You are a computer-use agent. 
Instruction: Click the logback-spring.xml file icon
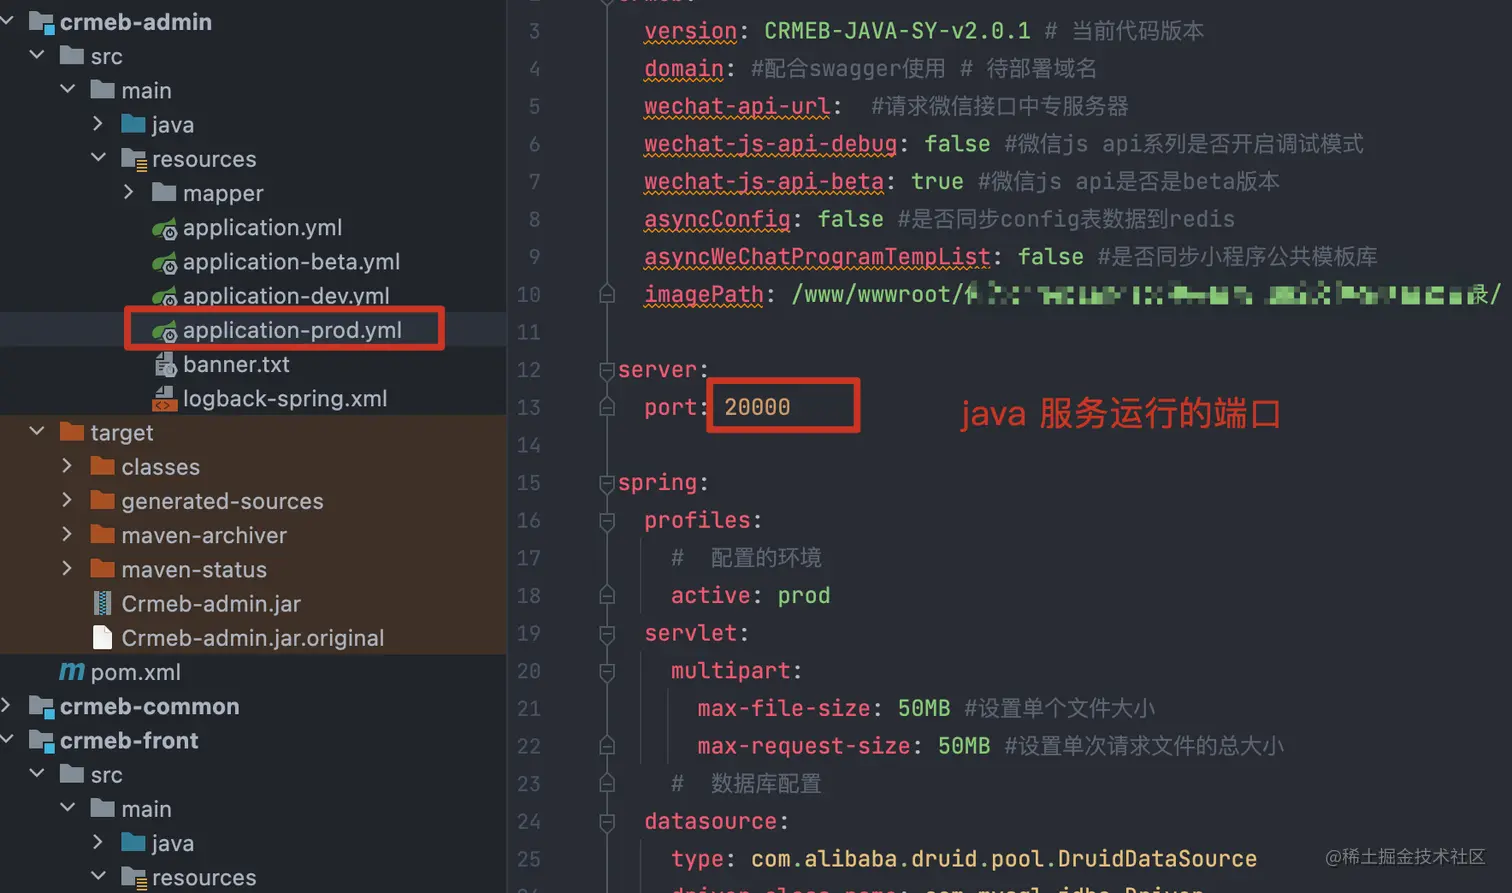(x=165, y=399)
